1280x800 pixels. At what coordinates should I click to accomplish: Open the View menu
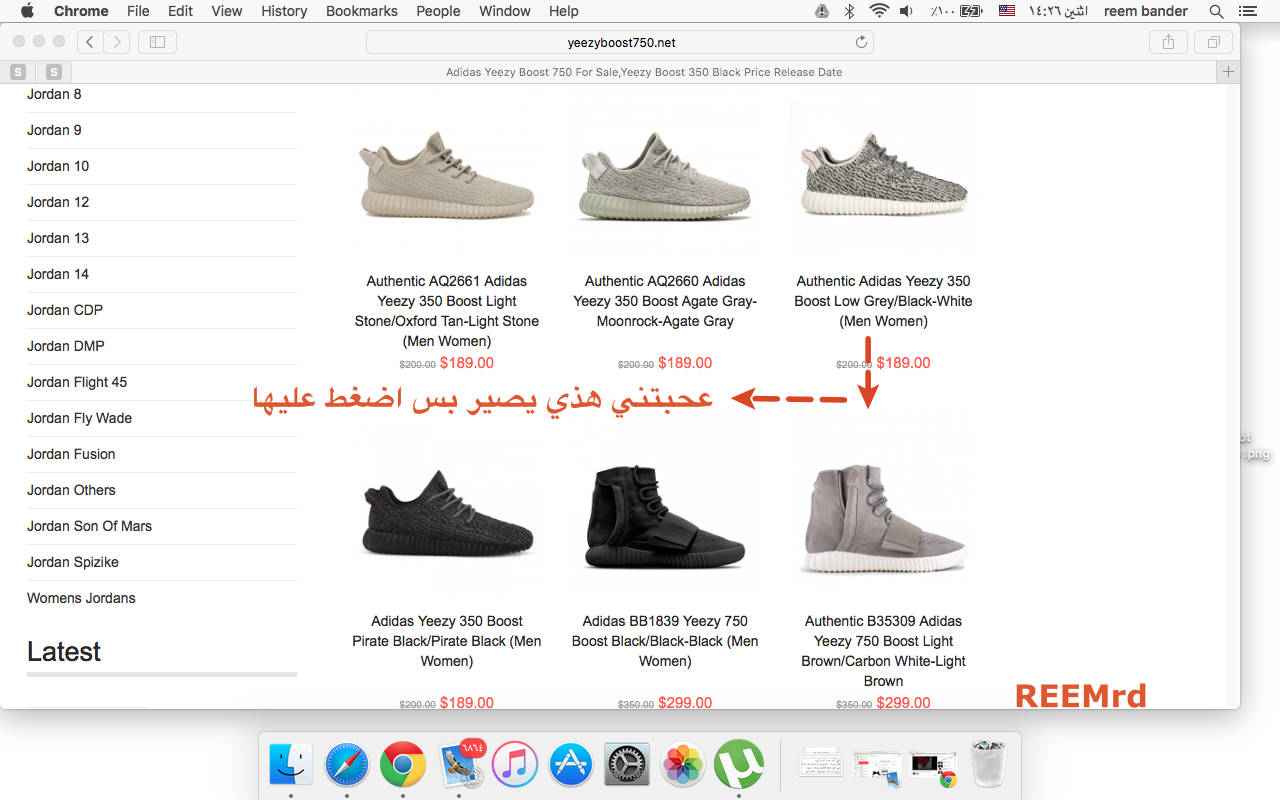pyautogui.click(x=227, y=11)
